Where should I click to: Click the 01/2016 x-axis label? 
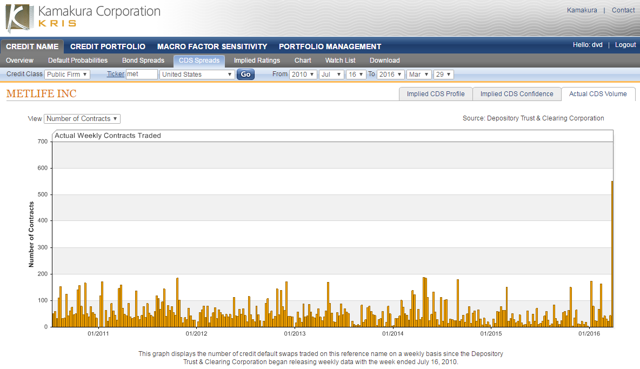coord(589,333)
